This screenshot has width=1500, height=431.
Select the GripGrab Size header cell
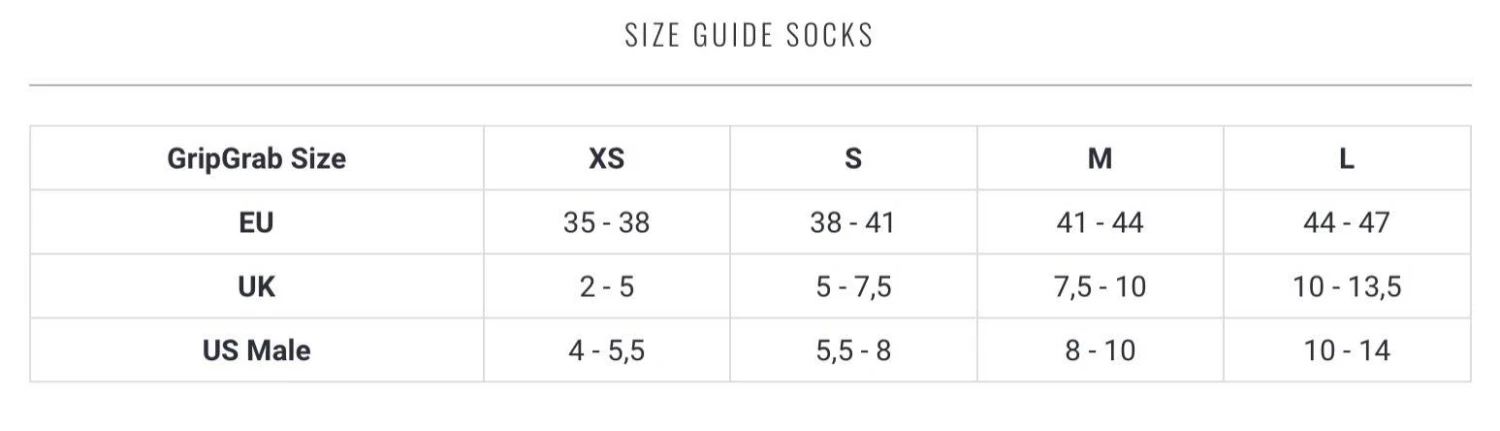[x=256, y=158]
